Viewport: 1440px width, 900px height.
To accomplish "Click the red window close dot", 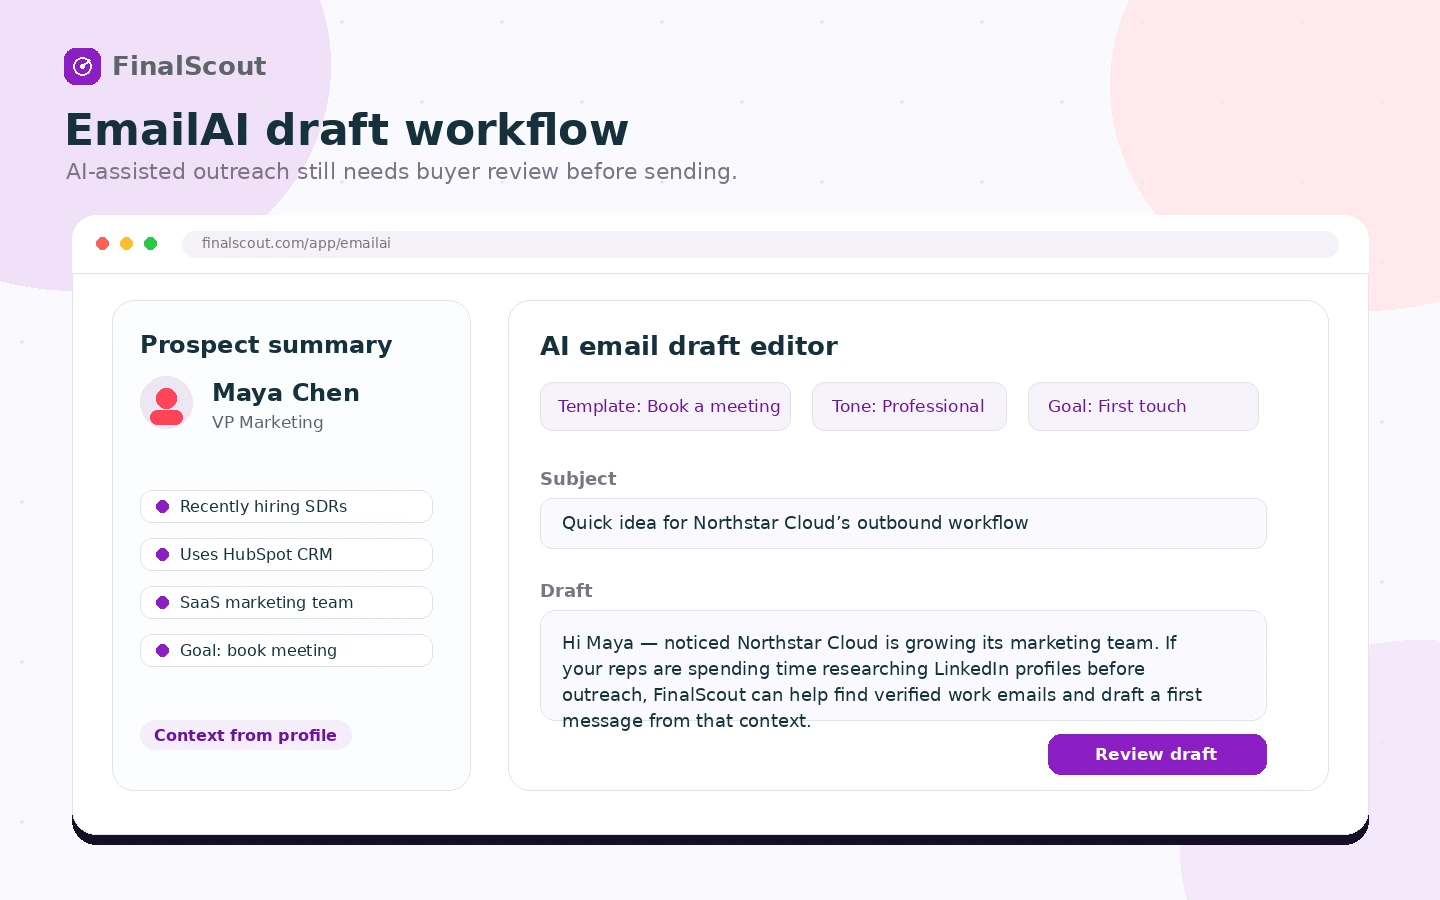I will 102,243.
